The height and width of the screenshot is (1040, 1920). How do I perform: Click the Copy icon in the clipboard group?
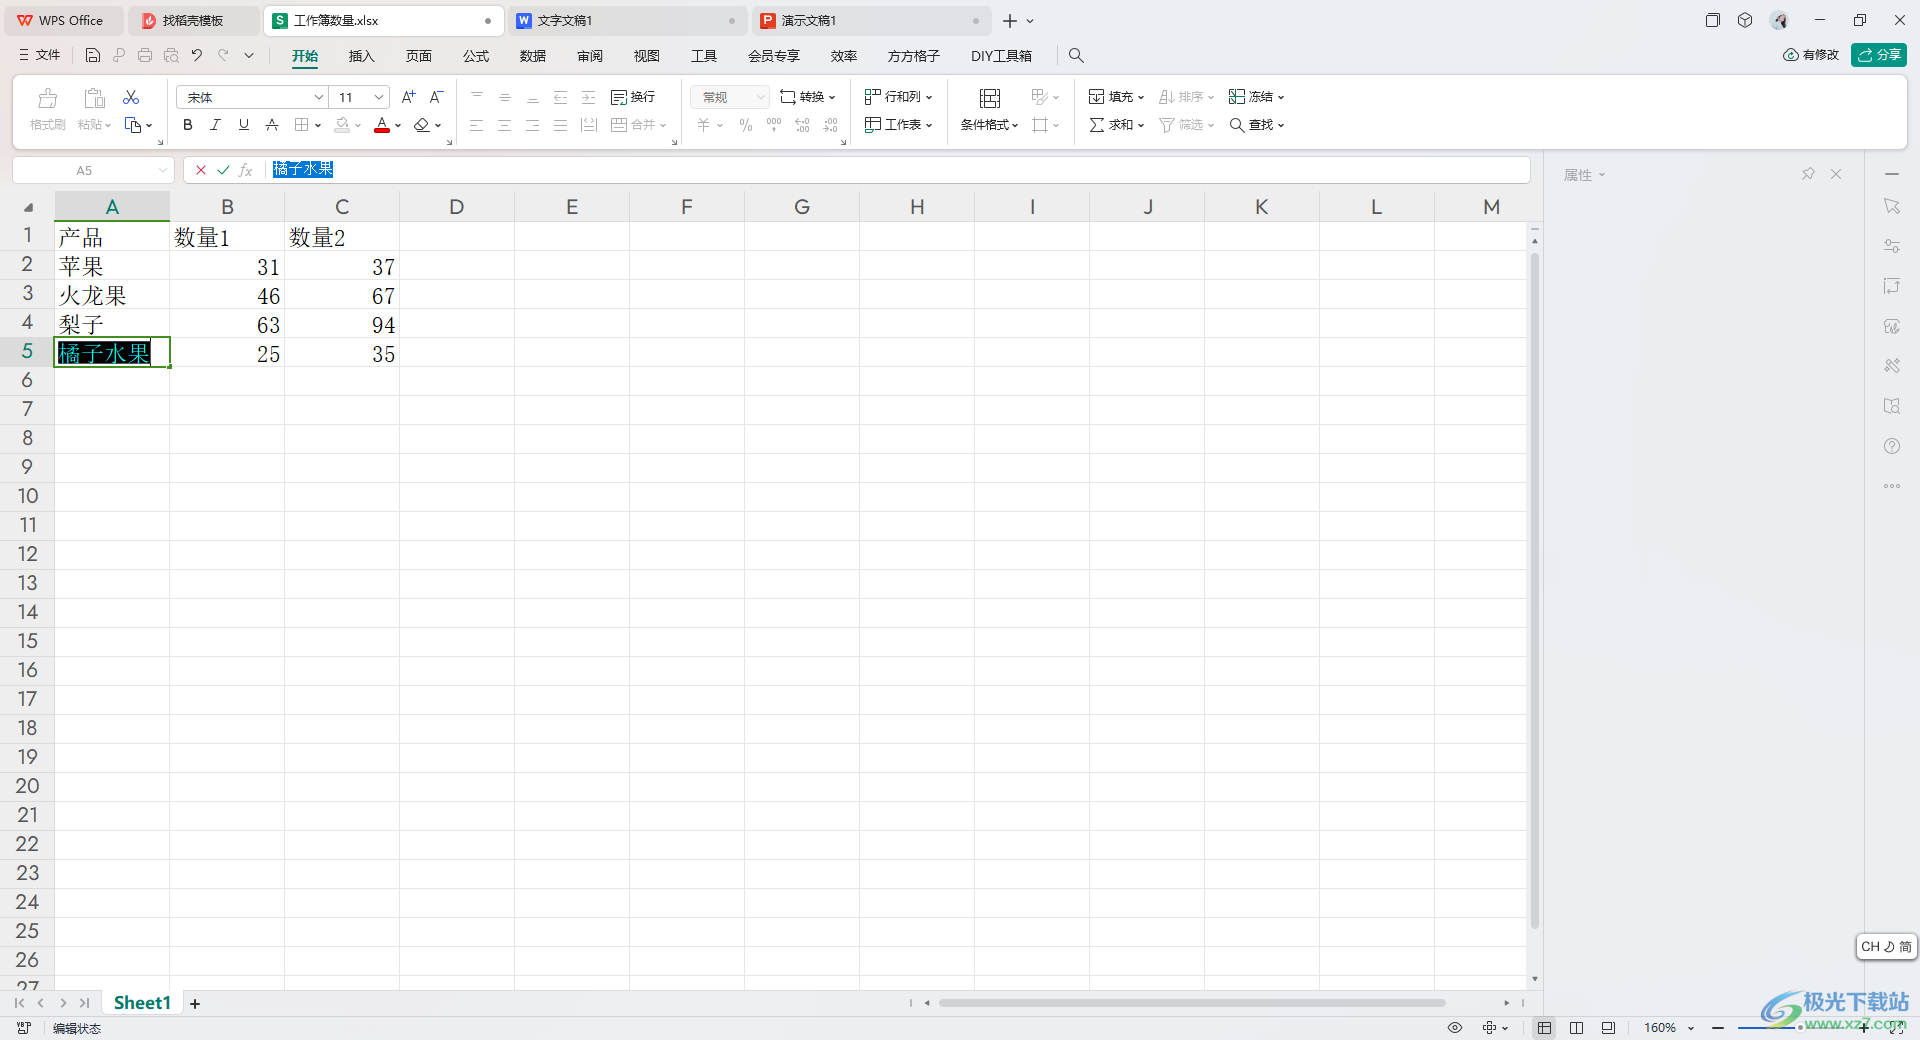pyautogui.click(x=132, y=125)
